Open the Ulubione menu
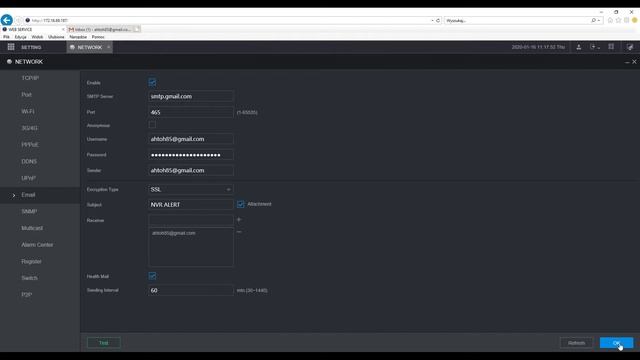This screenshot has height=360, width=640. coord(56,37)
